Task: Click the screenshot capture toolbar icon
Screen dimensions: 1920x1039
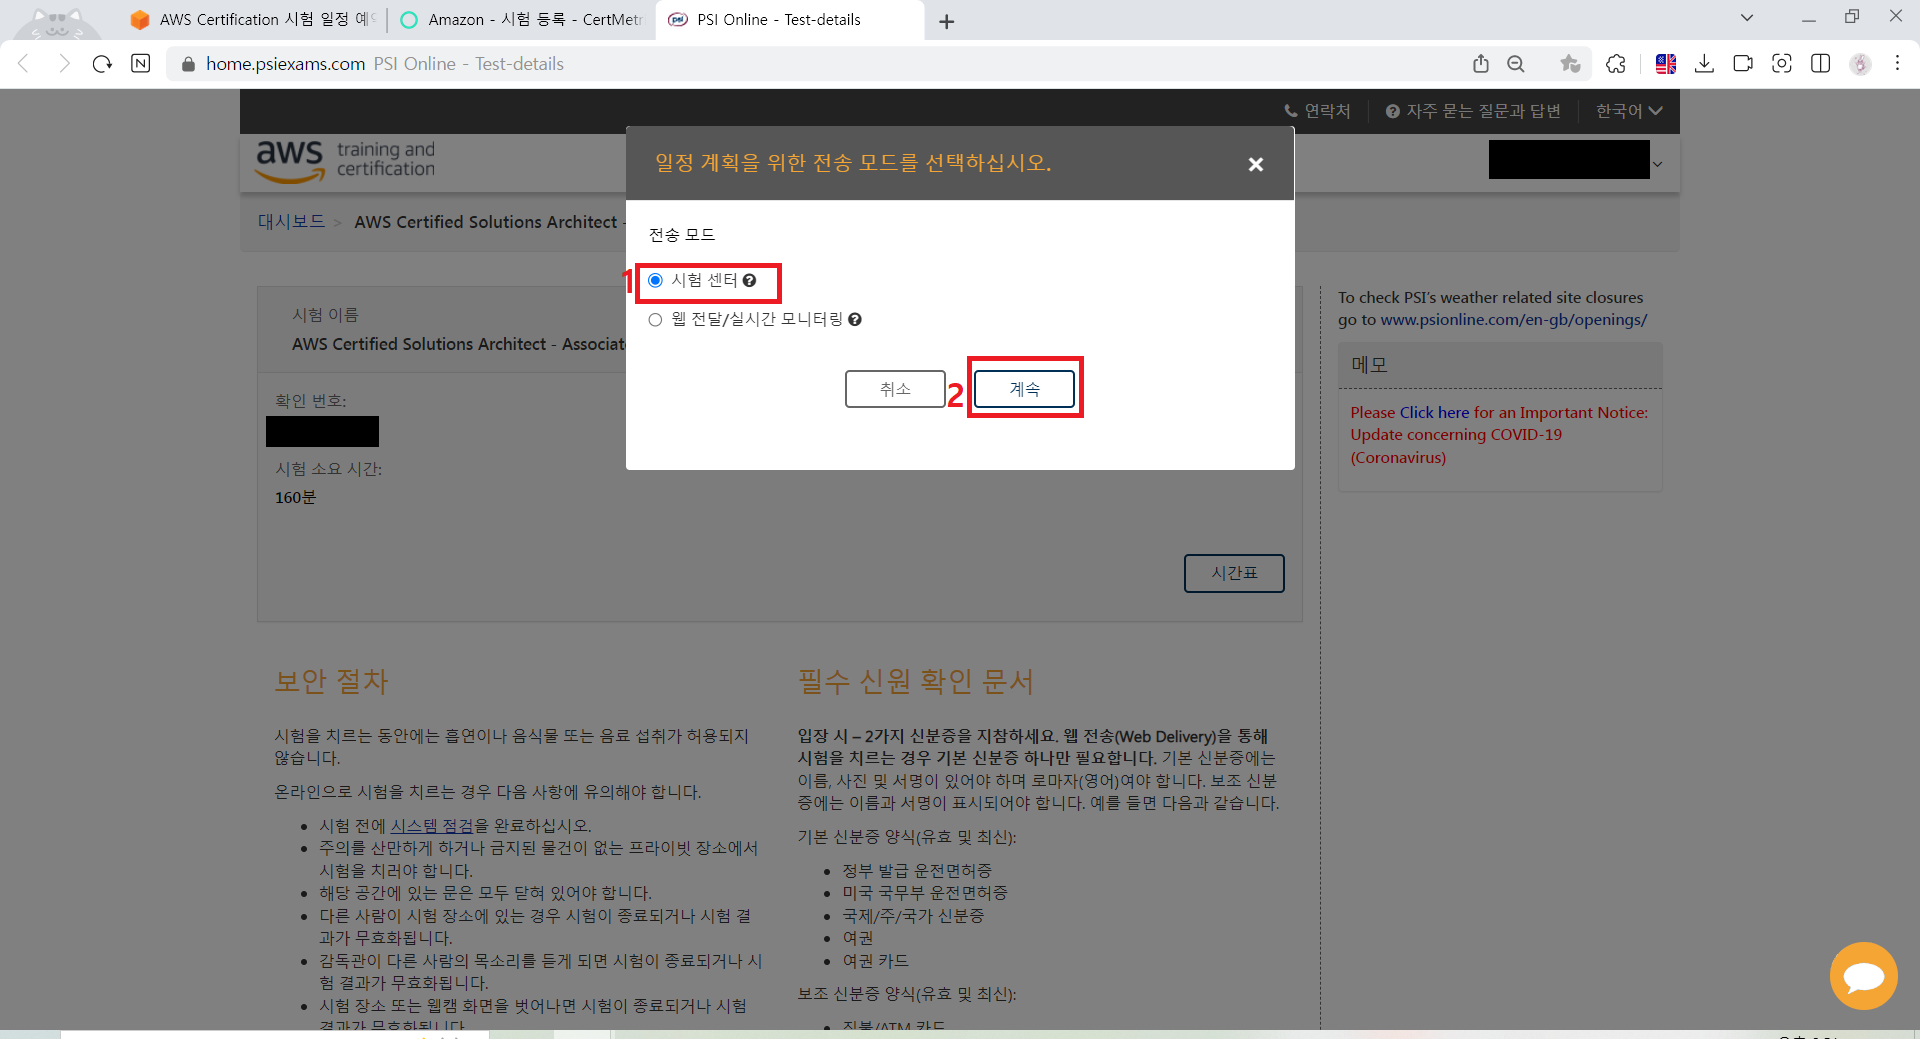Action: click(1782, 64)
